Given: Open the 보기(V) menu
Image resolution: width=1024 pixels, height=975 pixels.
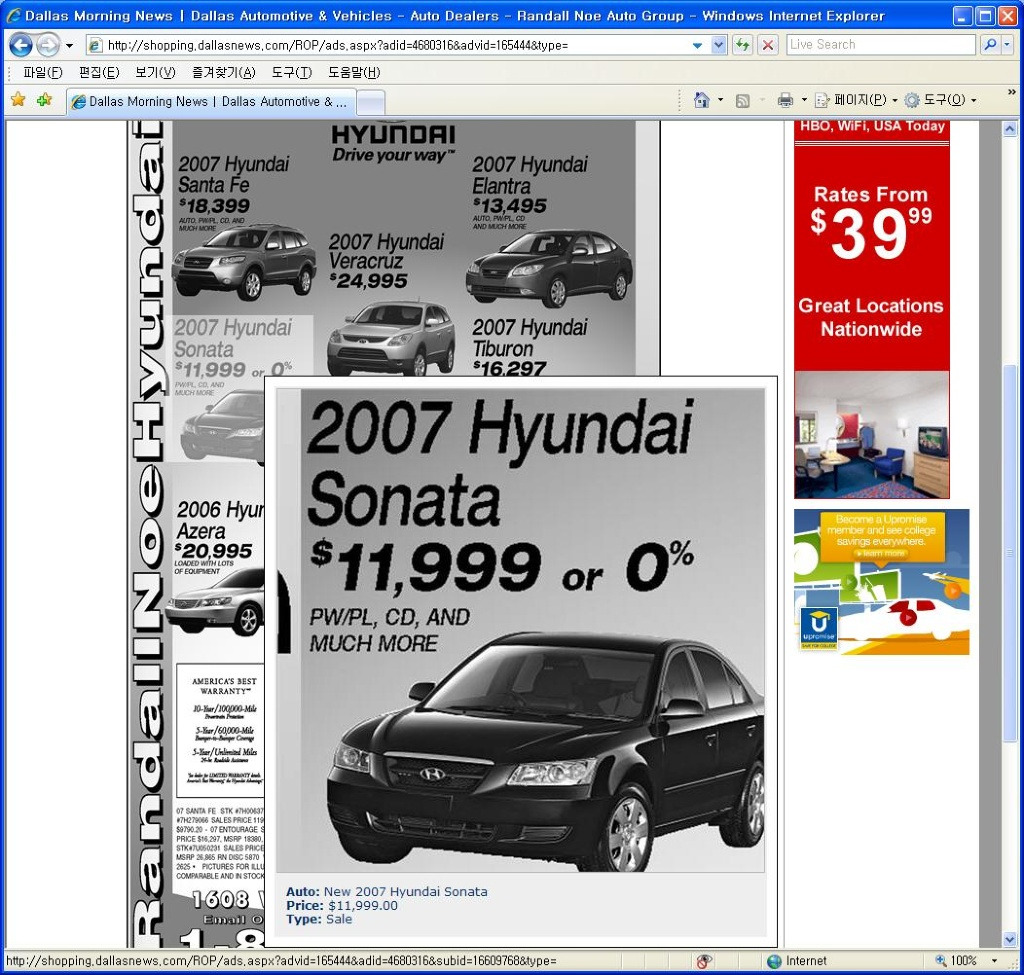Looking at the screenshot, I should pos(155,72).
